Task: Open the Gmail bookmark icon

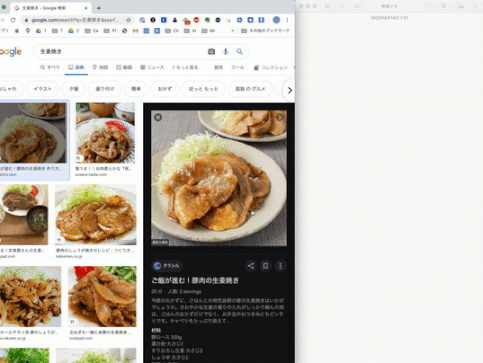Action: [135, 31]
